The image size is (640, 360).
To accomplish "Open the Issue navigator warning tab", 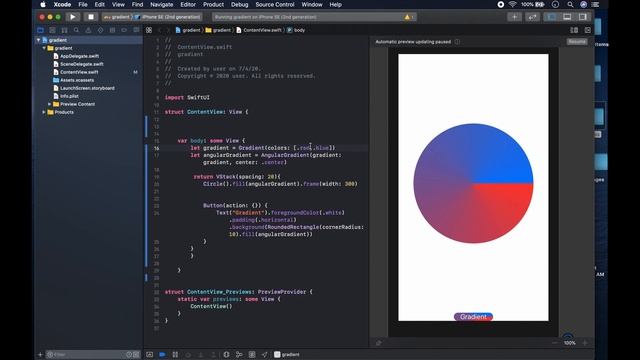I will pos(88,30).
